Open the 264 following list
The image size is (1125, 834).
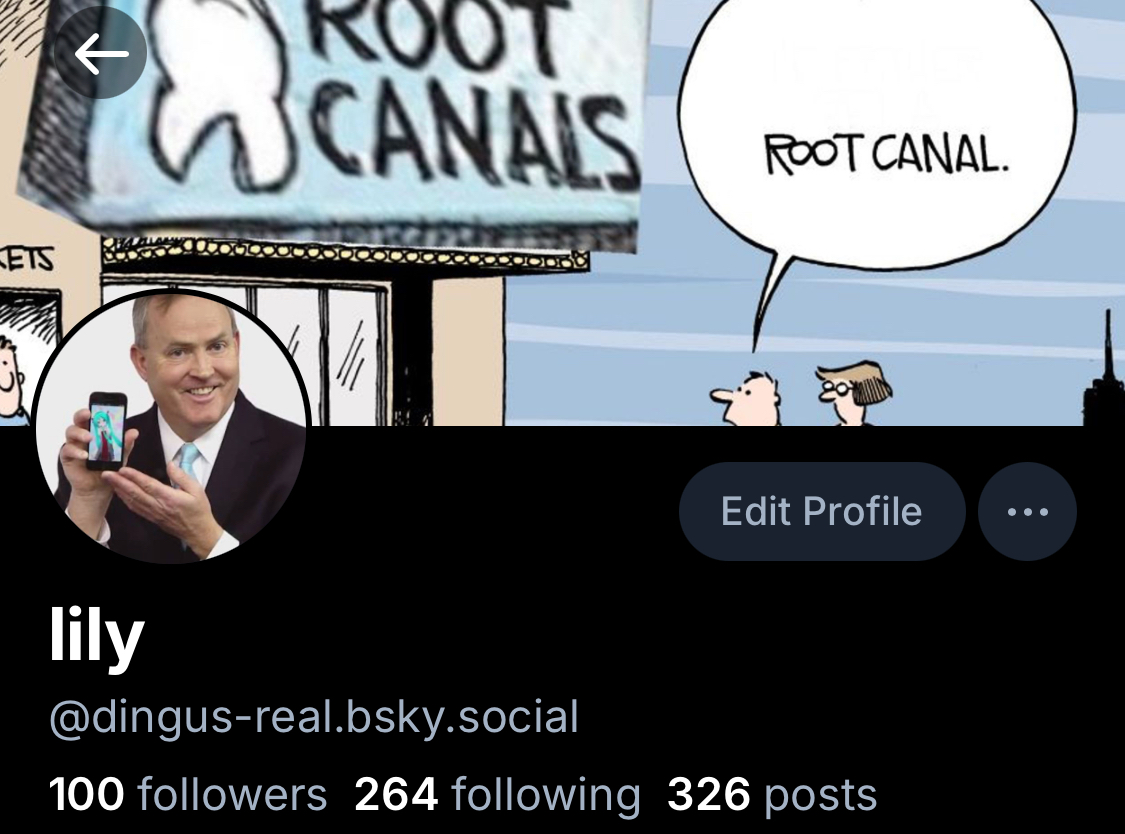(x=497, y=795)
